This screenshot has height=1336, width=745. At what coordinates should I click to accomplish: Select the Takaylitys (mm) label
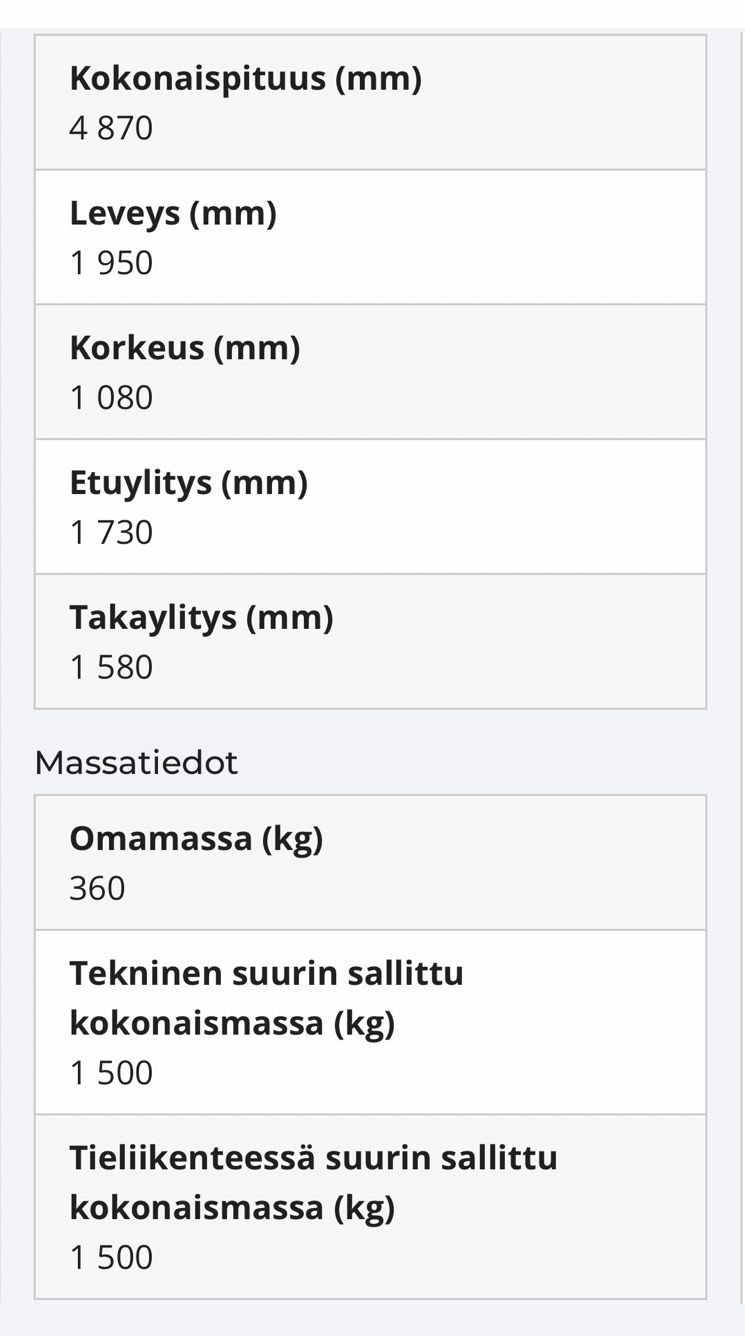(x=201, y=618)
